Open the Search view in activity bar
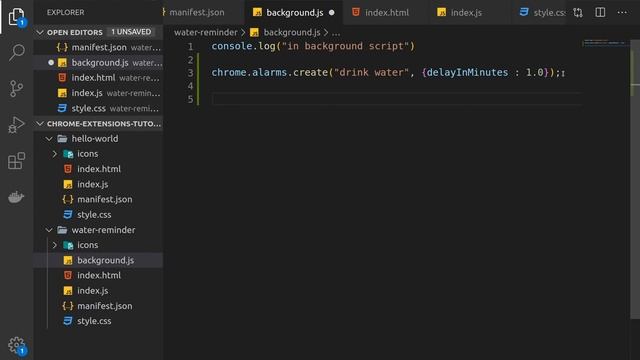Viewport: 640px width, 360px height. (x=16, y=53)
